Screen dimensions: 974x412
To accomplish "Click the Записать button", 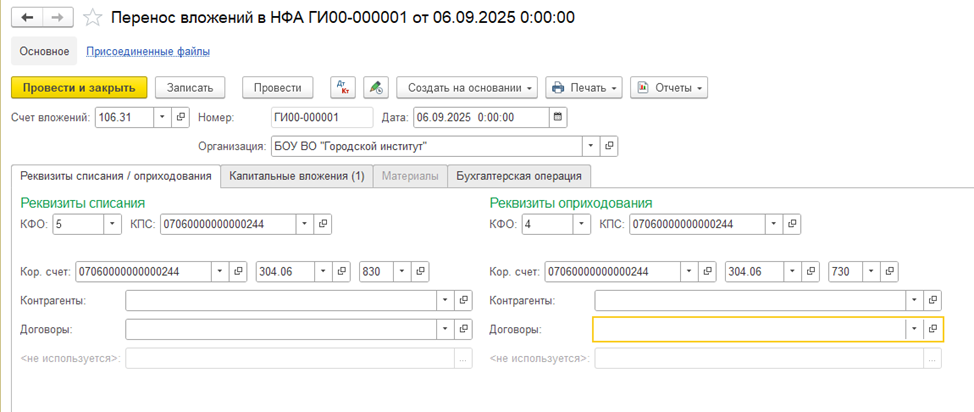I will tap(189, 88).
